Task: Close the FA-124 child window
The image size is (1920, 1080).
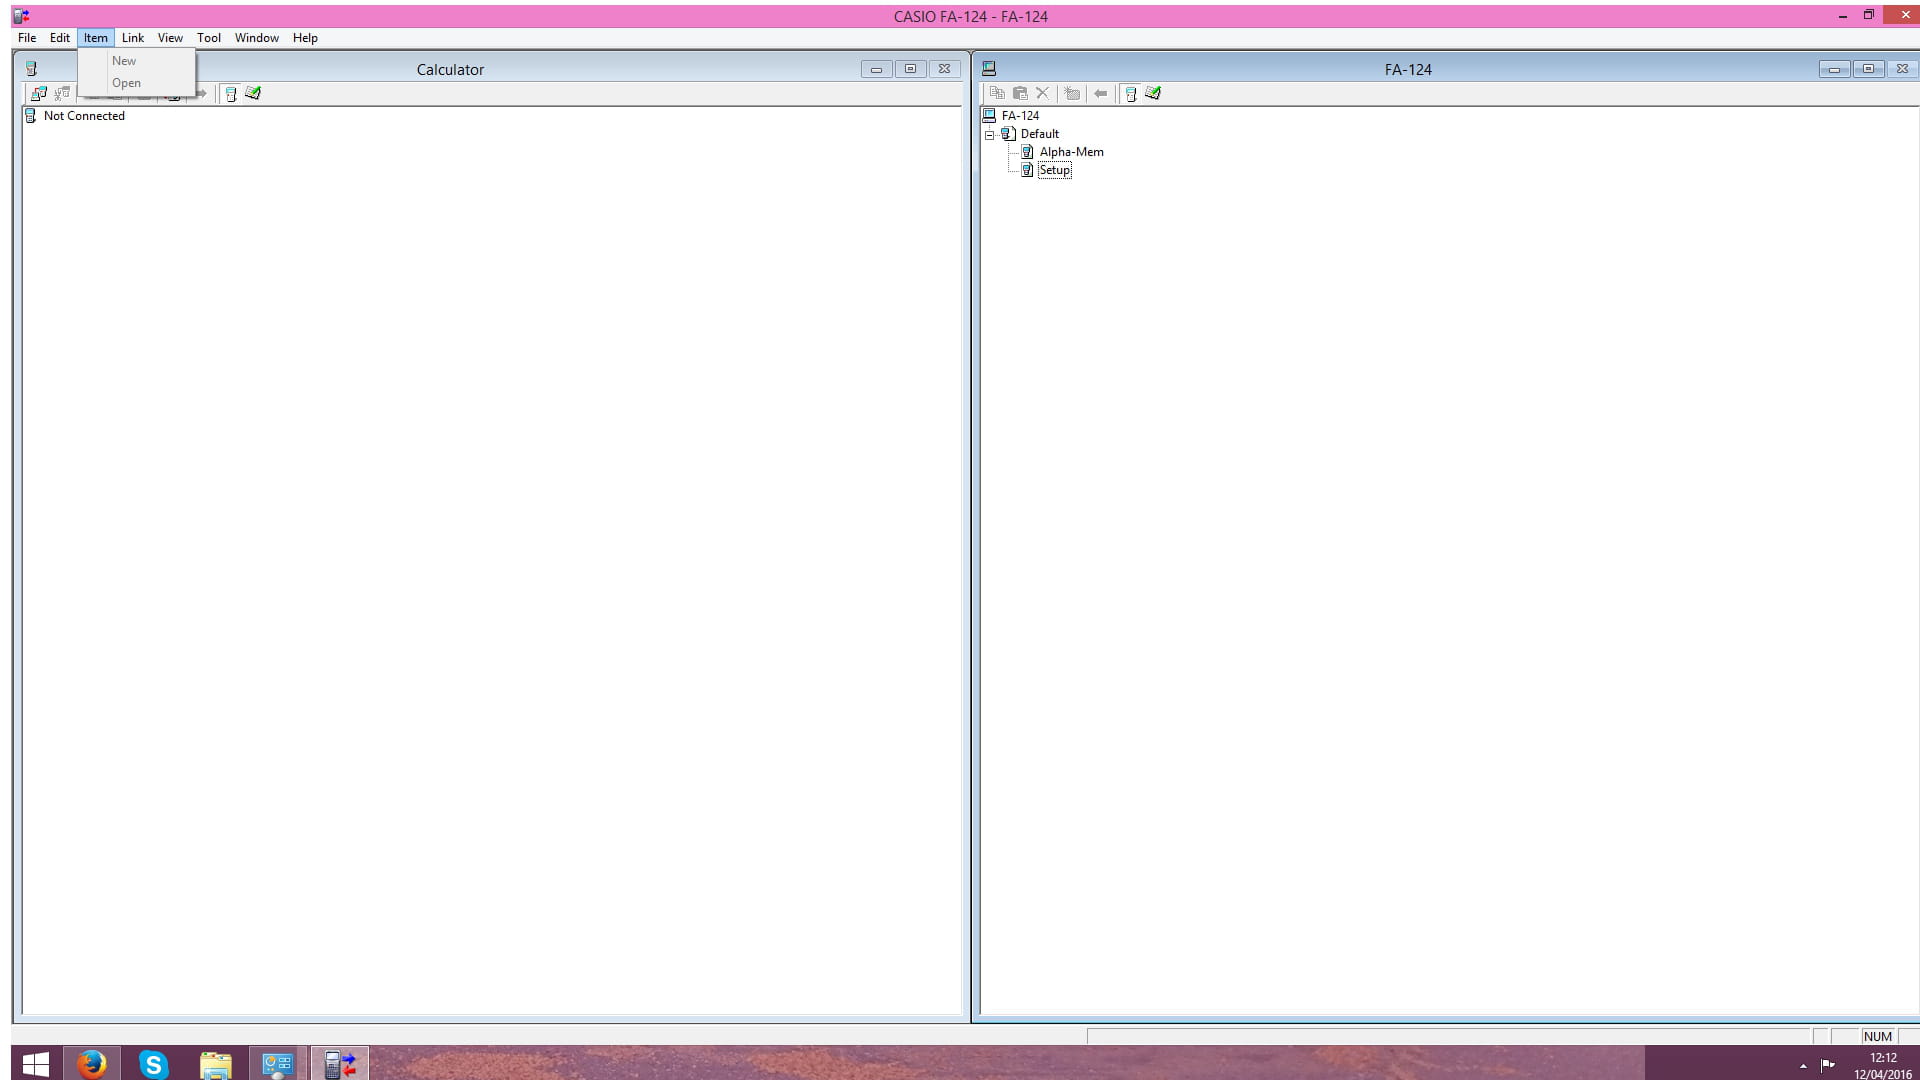Action: coord(1902,69)
